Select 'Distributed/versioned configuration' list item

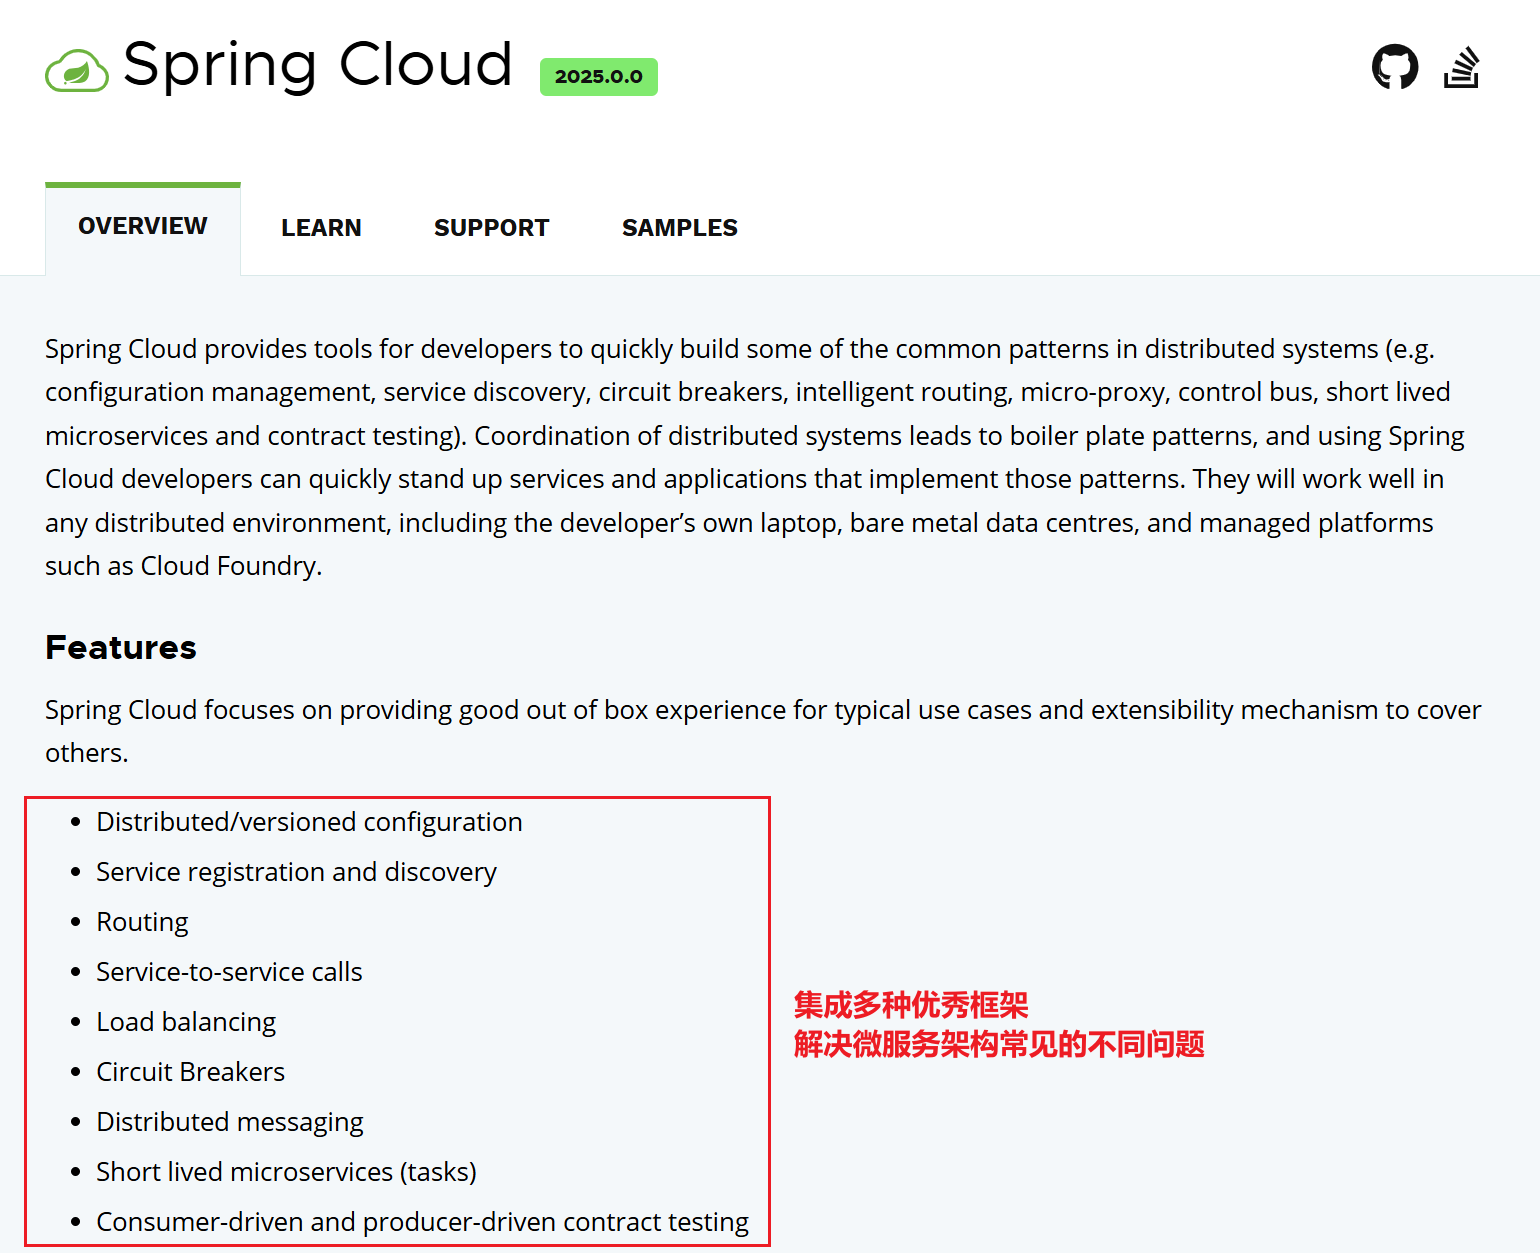(309, 822)
